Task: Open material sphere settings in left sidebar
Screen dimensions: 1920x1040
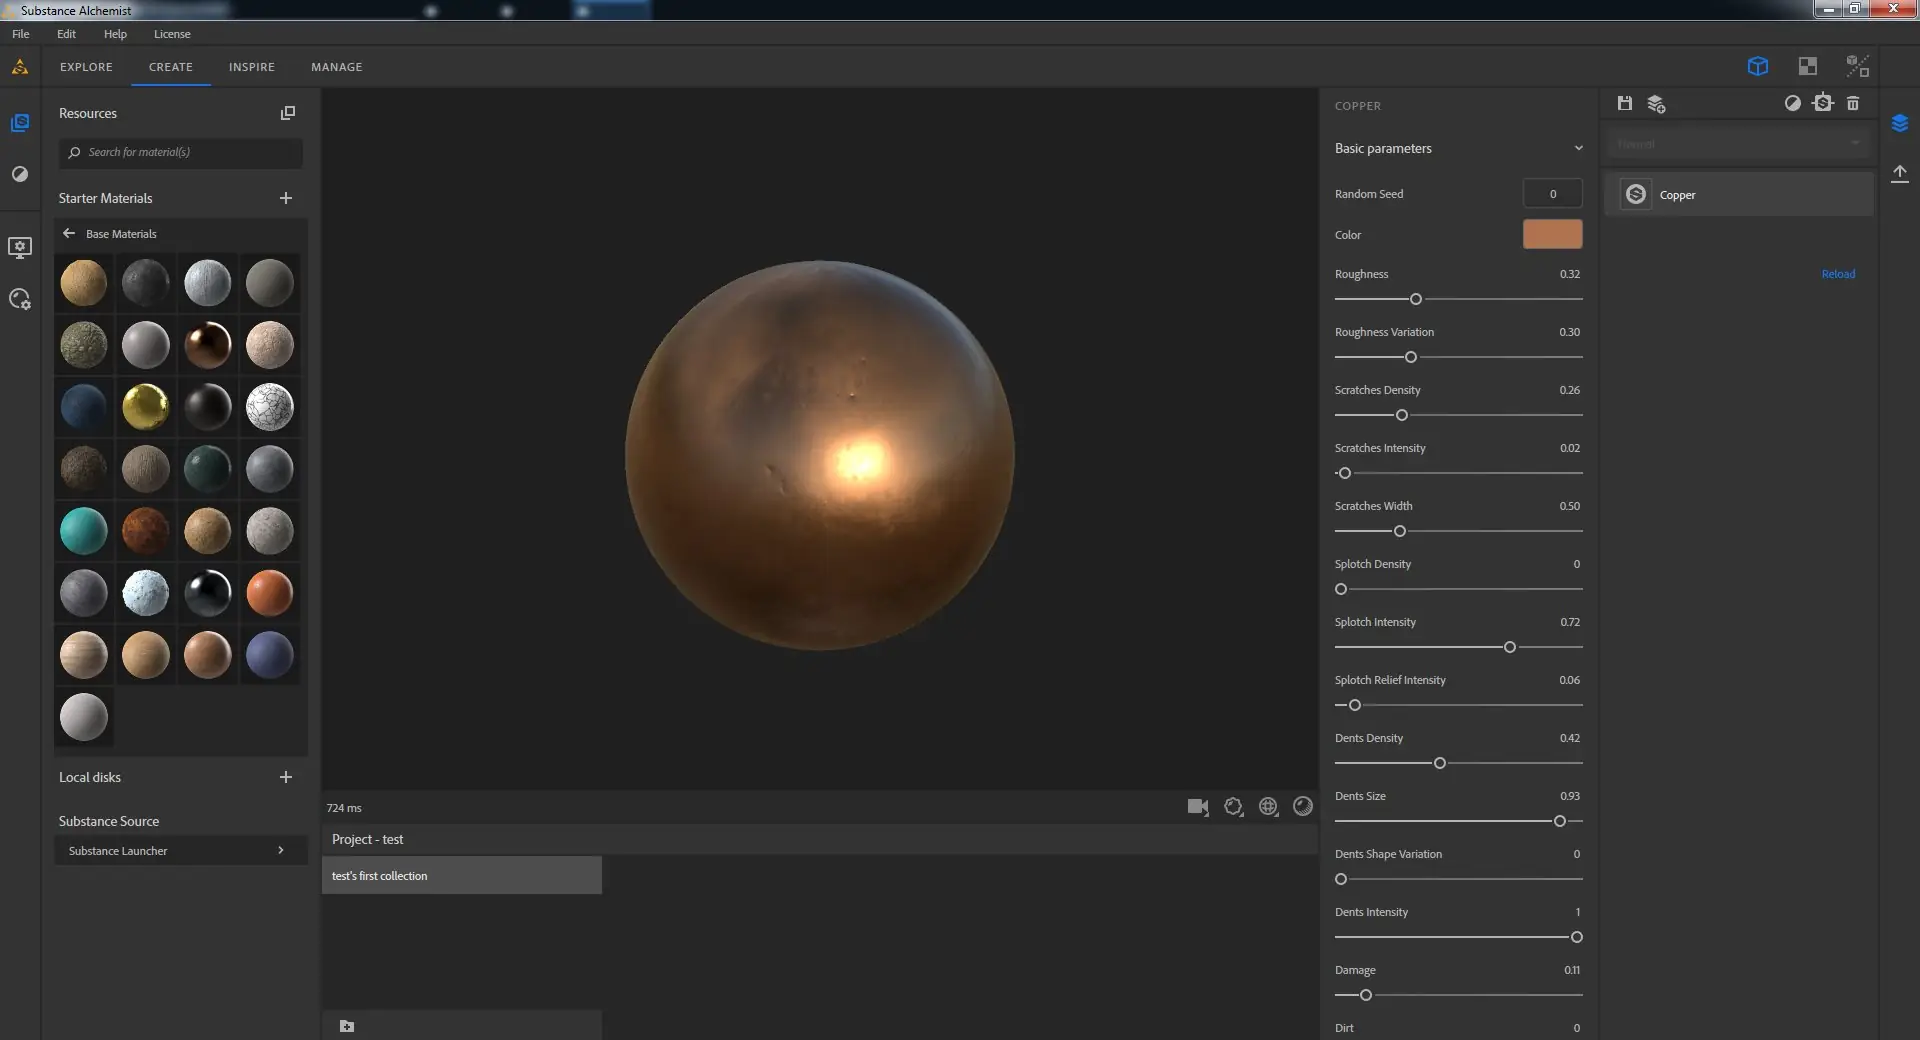Action: [x=20, y=299]
